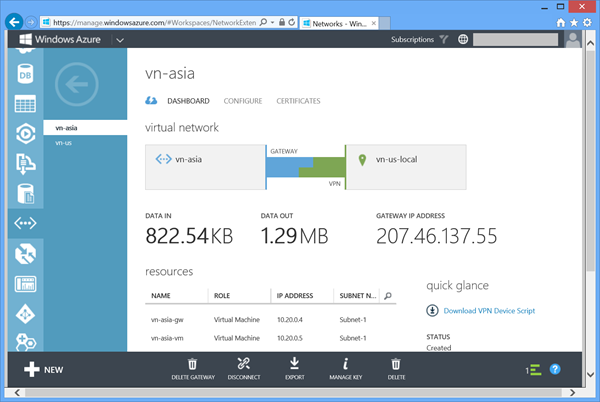This screenshot has width=600, height=402.
Task: Switch to the Configure tab
Action: pyautogui.click(x=243, y=101)
